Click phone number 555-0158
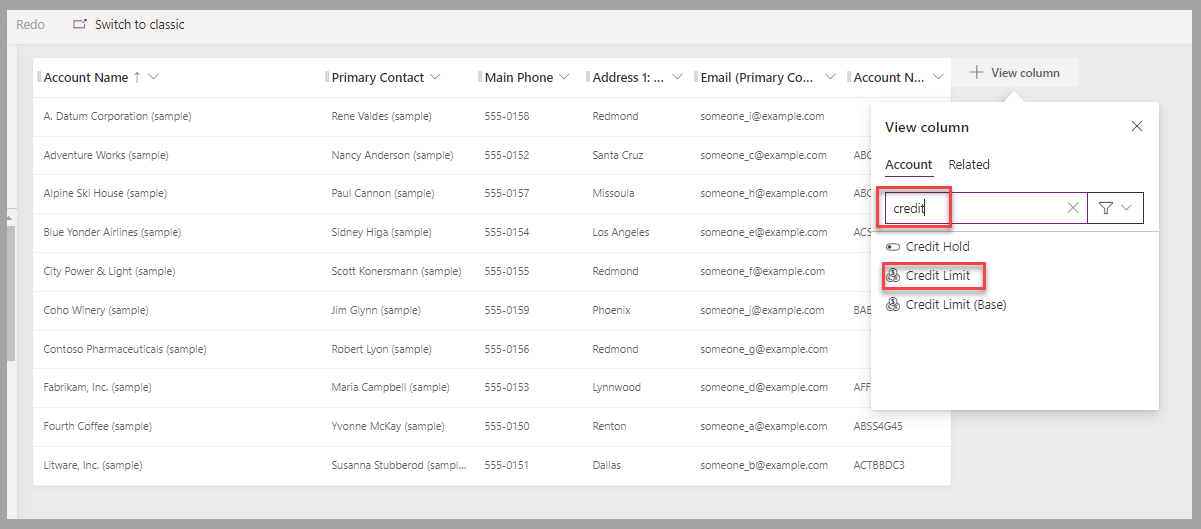This screenshot has width=1201, height=529. (x=507, y=116)
